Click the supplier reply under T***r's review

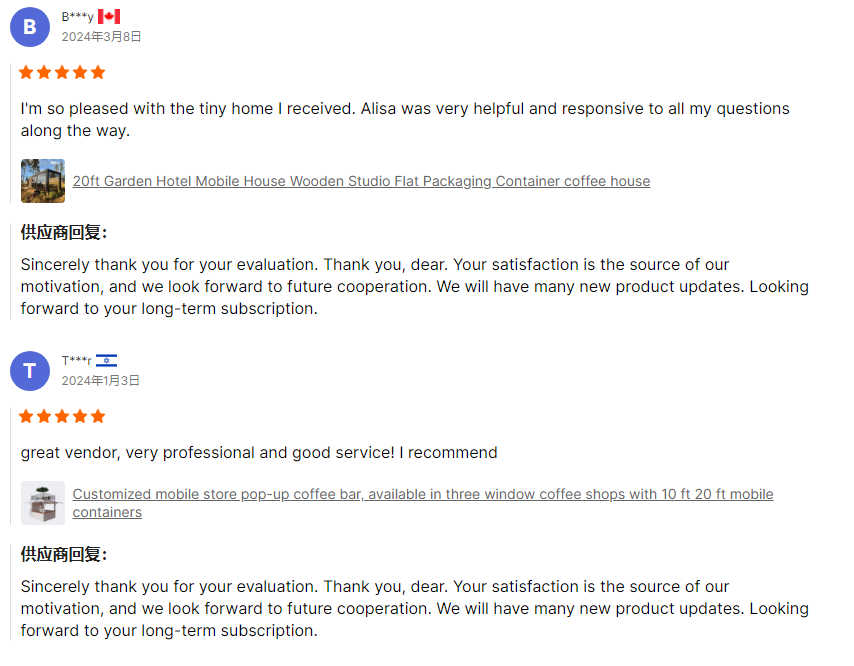click(415, 608)
